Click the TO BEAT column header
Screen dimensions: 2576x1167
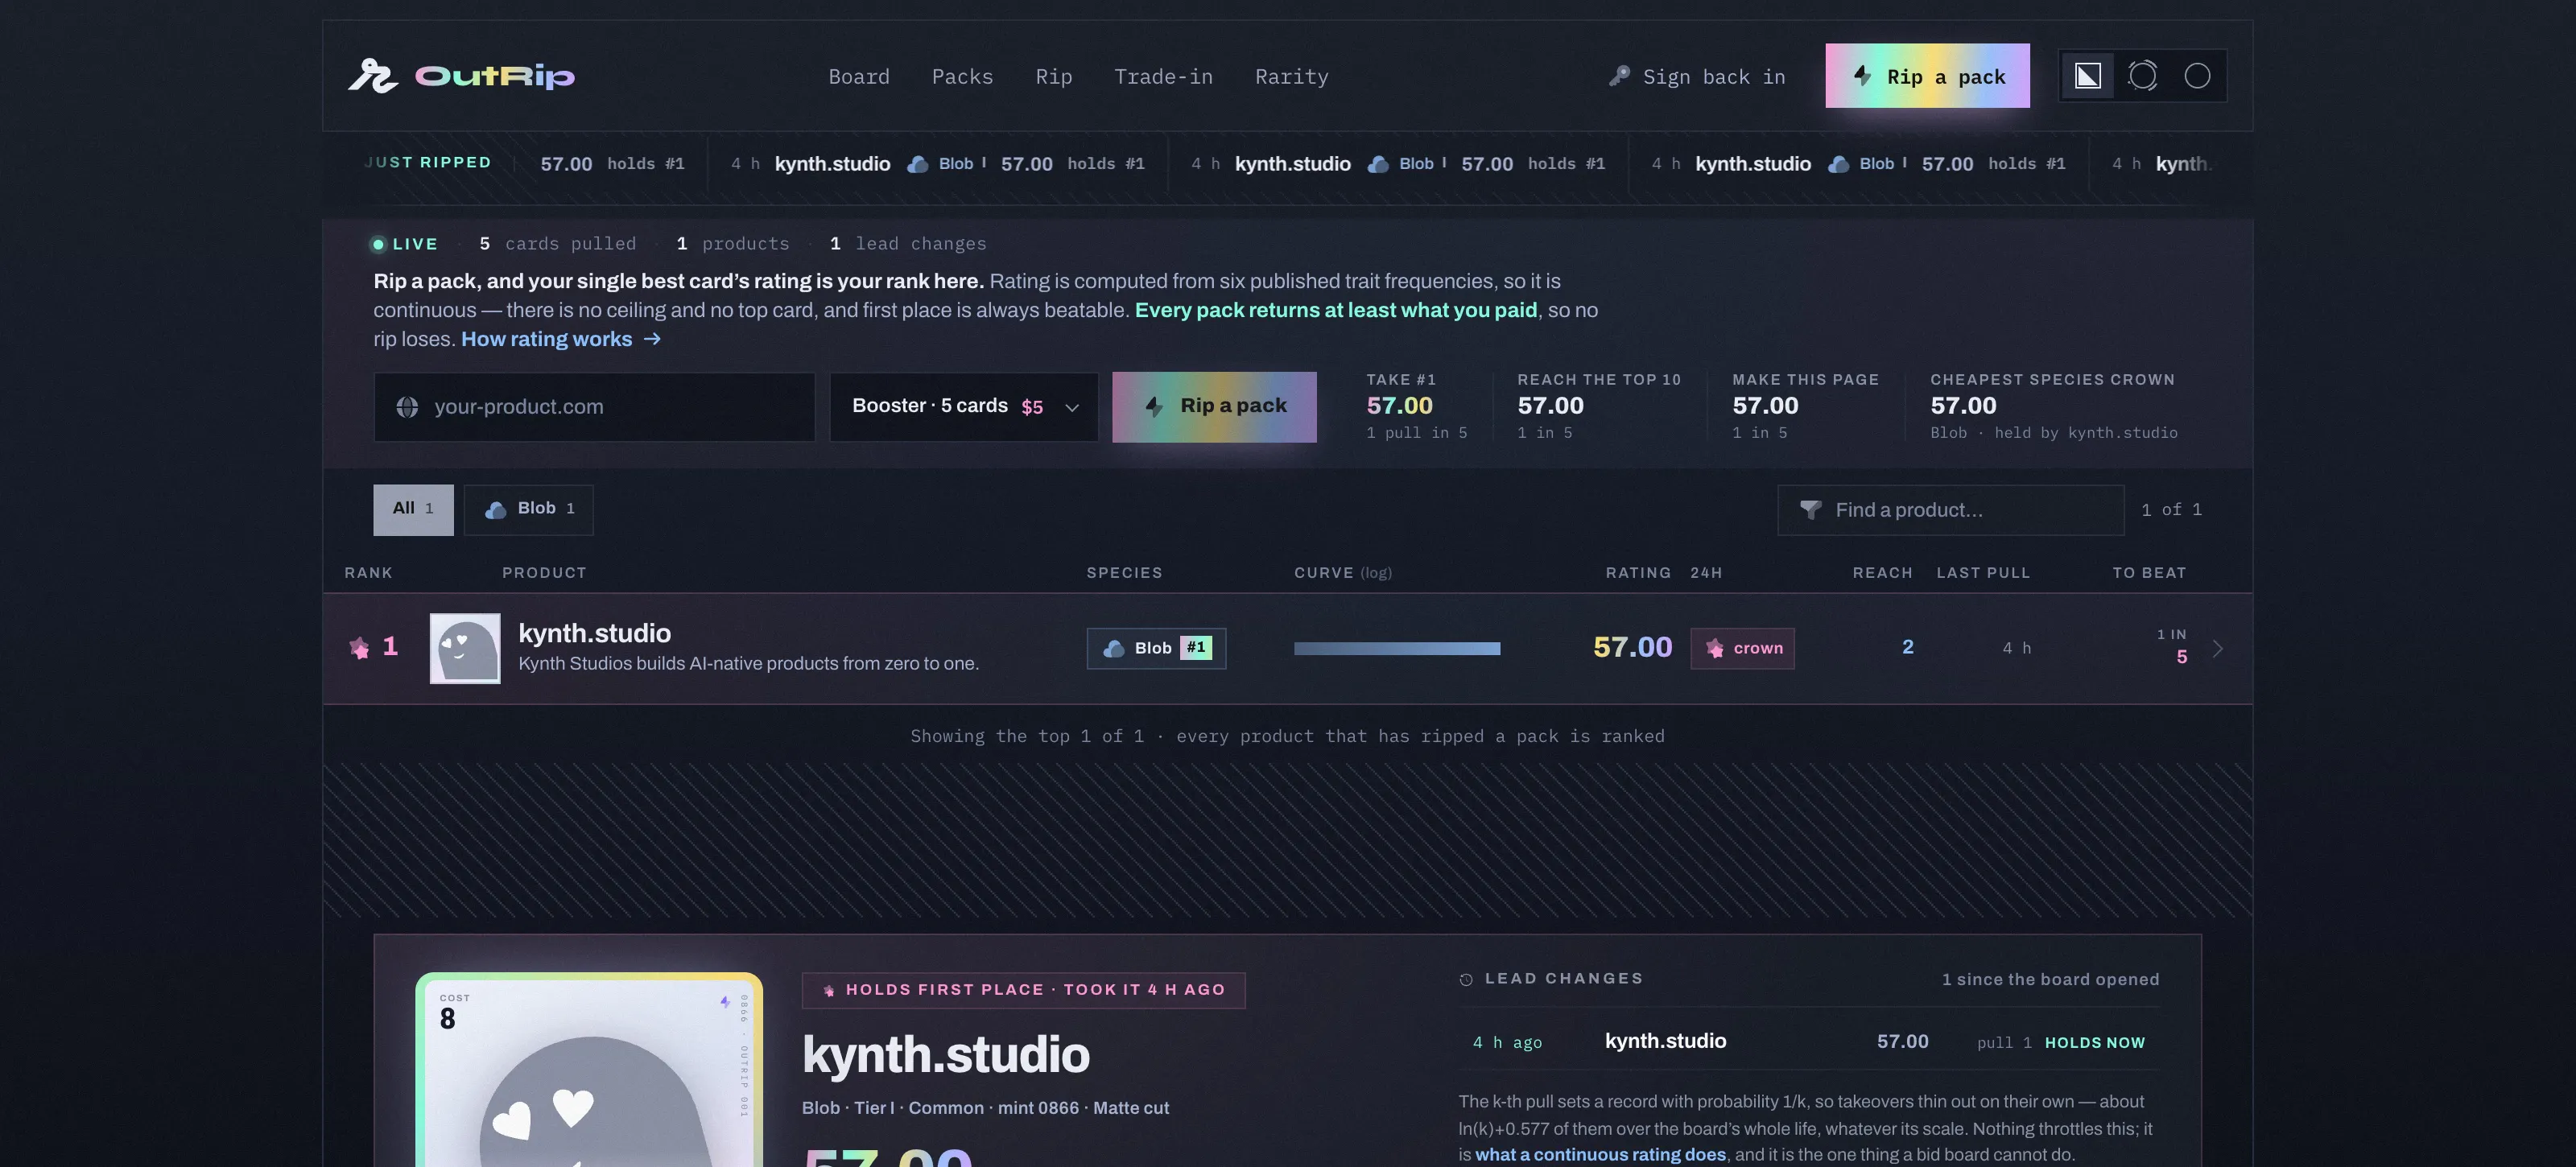[2149, 573]
